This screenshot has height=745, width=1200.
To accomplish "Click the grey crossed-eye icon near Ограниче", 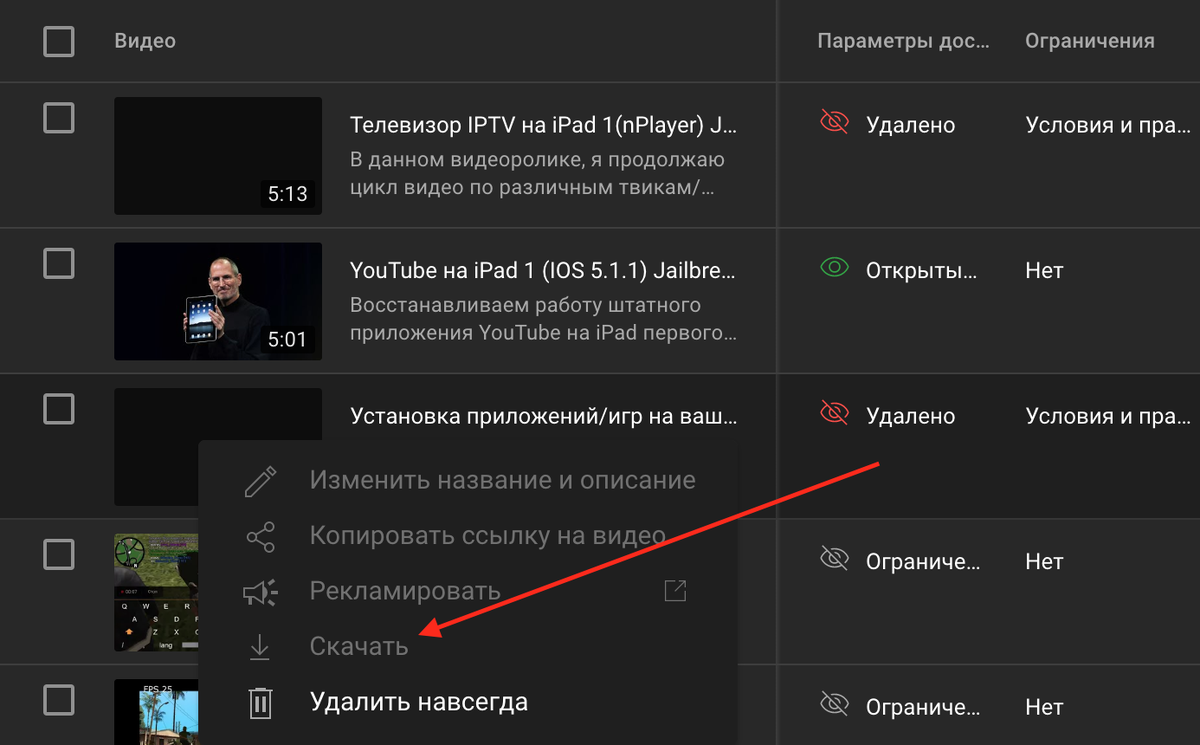I will pyautogui.click(x=833, y=561).
